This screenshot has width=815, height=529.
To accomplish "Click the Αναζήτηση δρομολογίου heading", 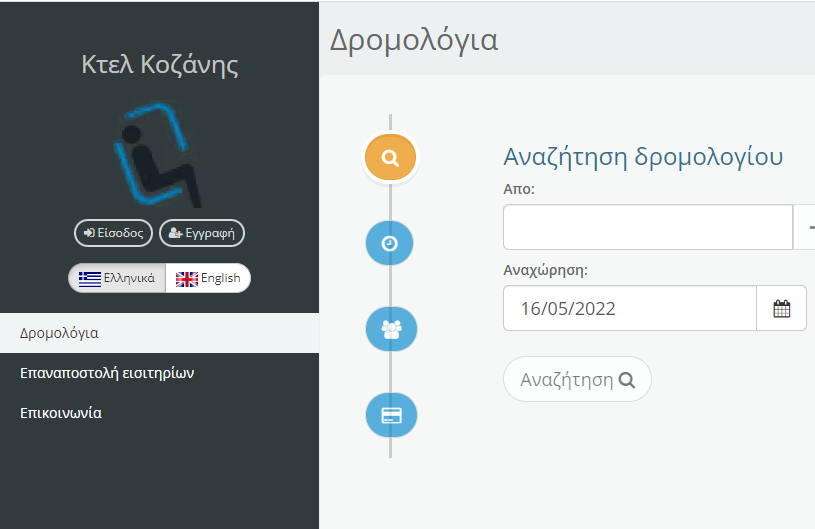I will (643, 157).
